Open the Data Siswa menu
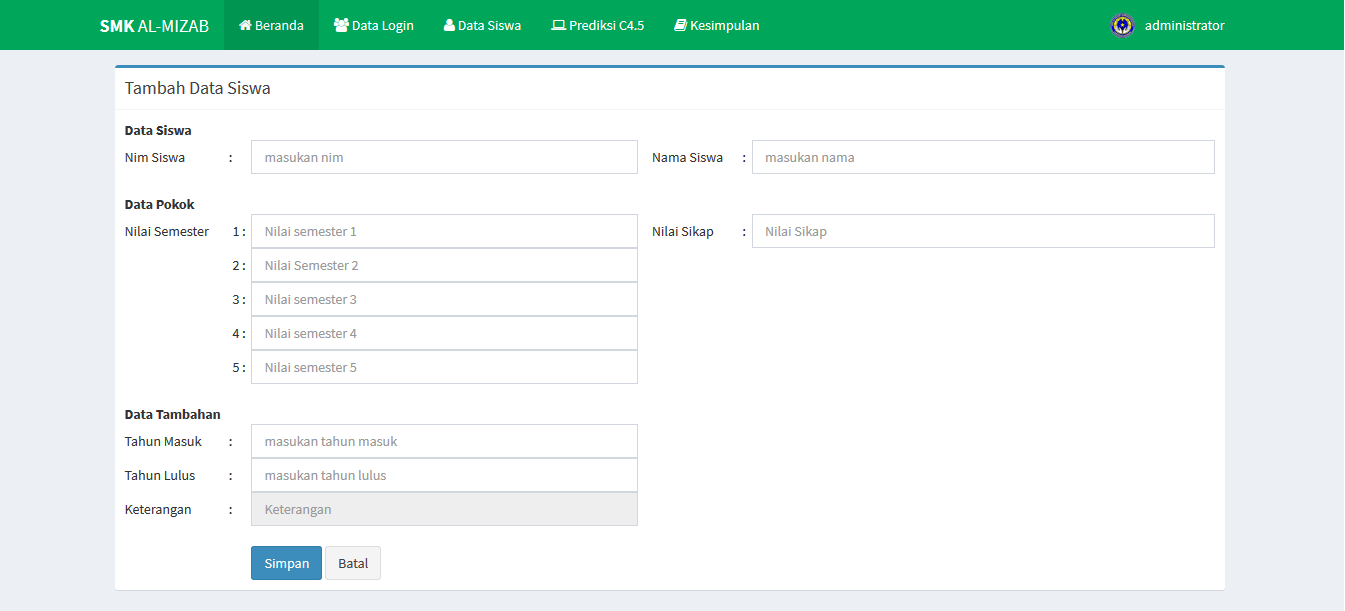 click(x=482, y=25)
